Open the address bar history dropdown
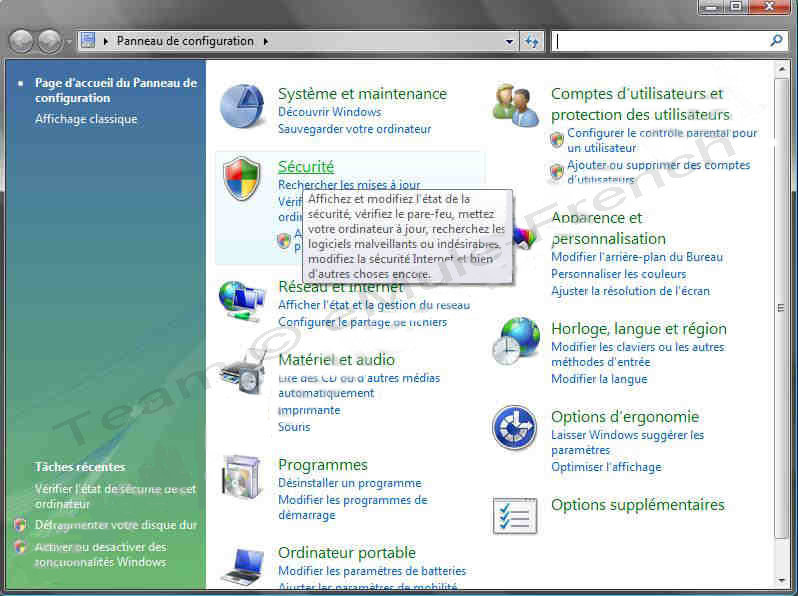This screenshot has width=798, height=596. pos(509,41)
